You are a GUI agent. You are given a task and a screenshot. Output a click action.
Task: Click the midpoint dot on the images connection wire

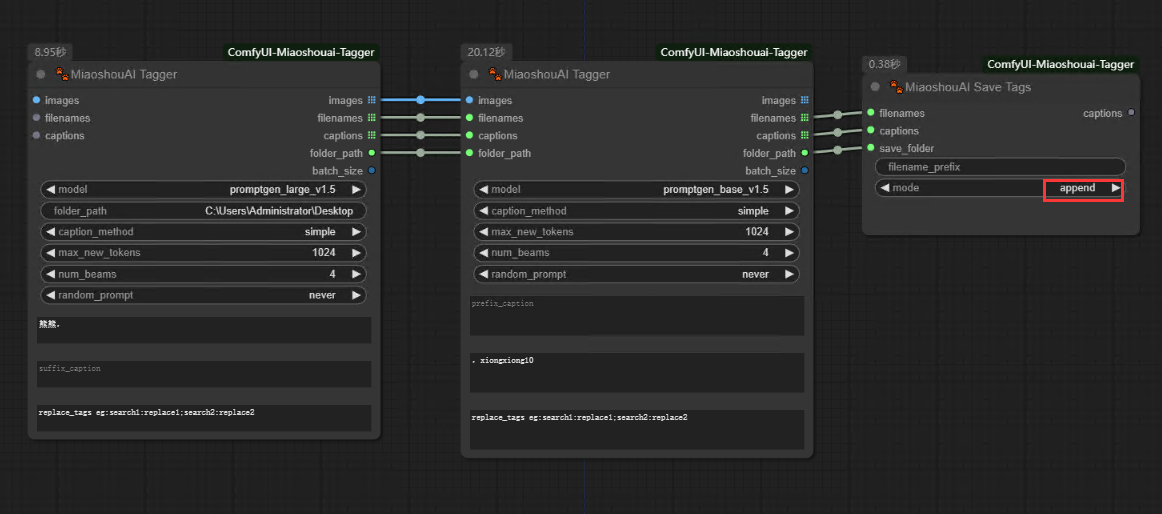pos(420,100)
